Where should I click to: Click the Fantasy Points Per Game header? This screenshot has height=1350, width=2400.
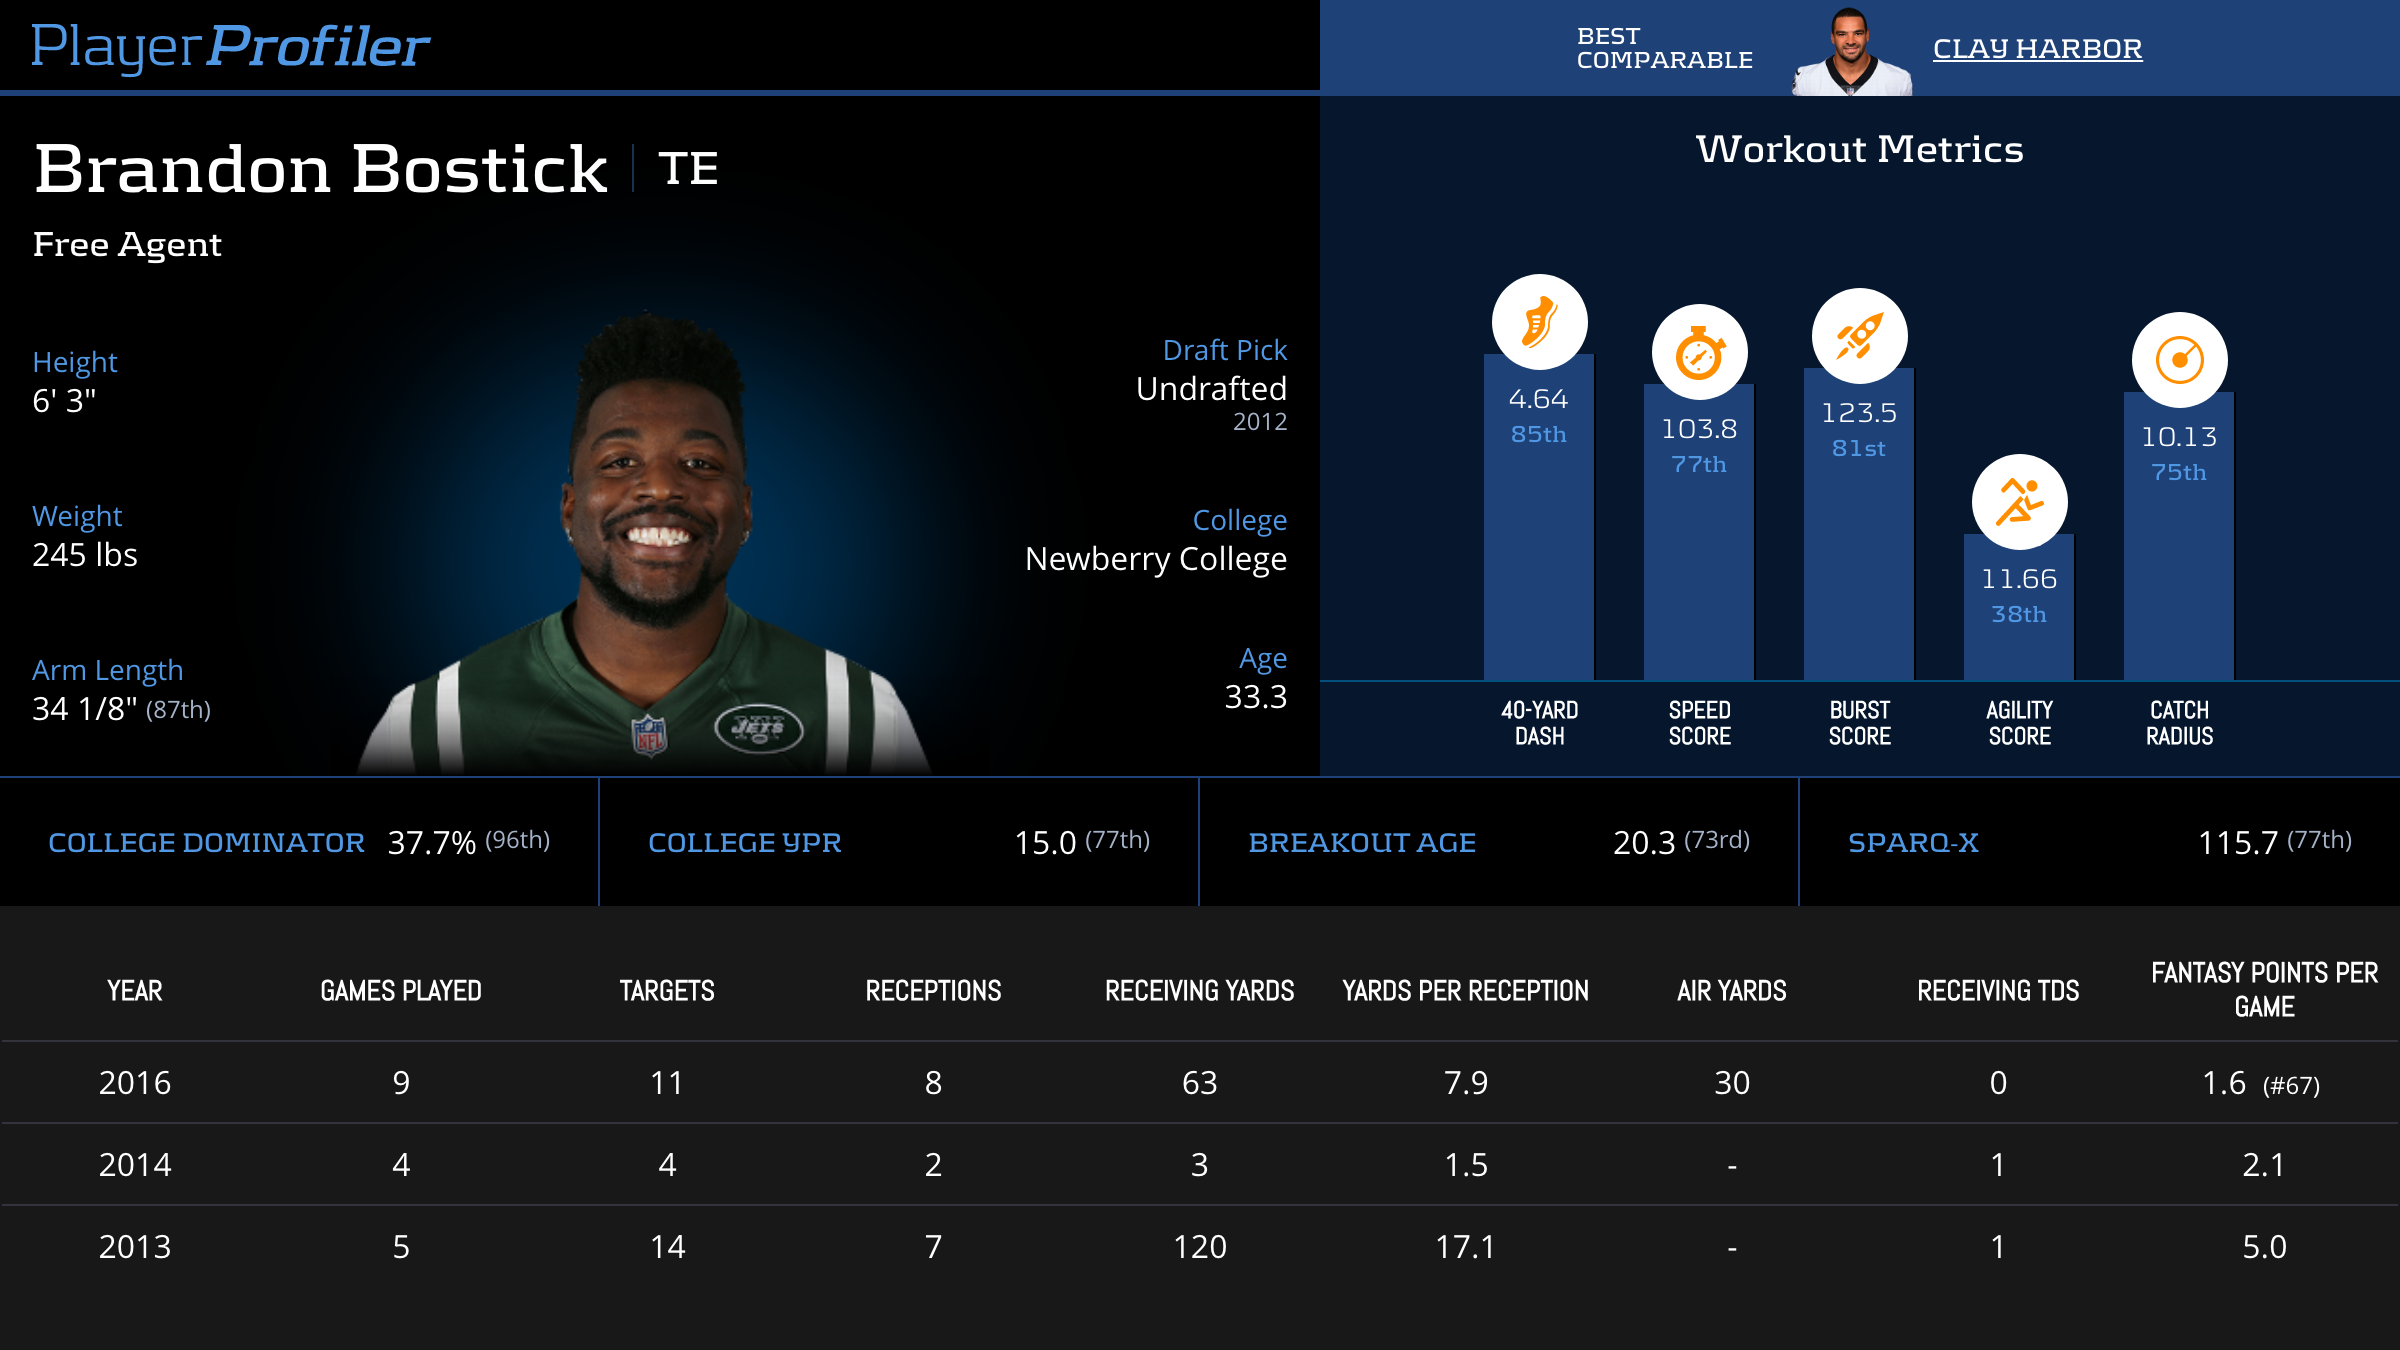click(x=2264, y=989)
